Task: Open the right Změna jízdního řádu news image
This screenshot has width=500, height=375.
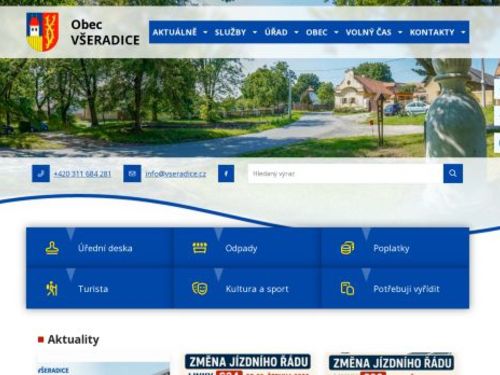Action: click(391, 364)
